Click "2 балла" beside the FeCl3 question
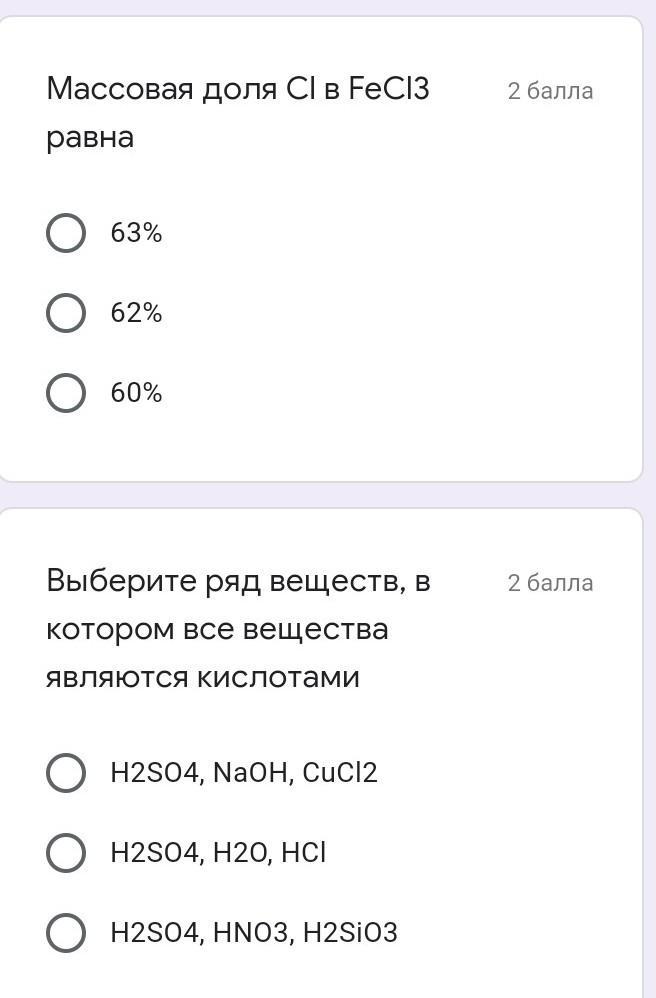The height and width of the screenshot is (998, 656). (x=550, y=91)
